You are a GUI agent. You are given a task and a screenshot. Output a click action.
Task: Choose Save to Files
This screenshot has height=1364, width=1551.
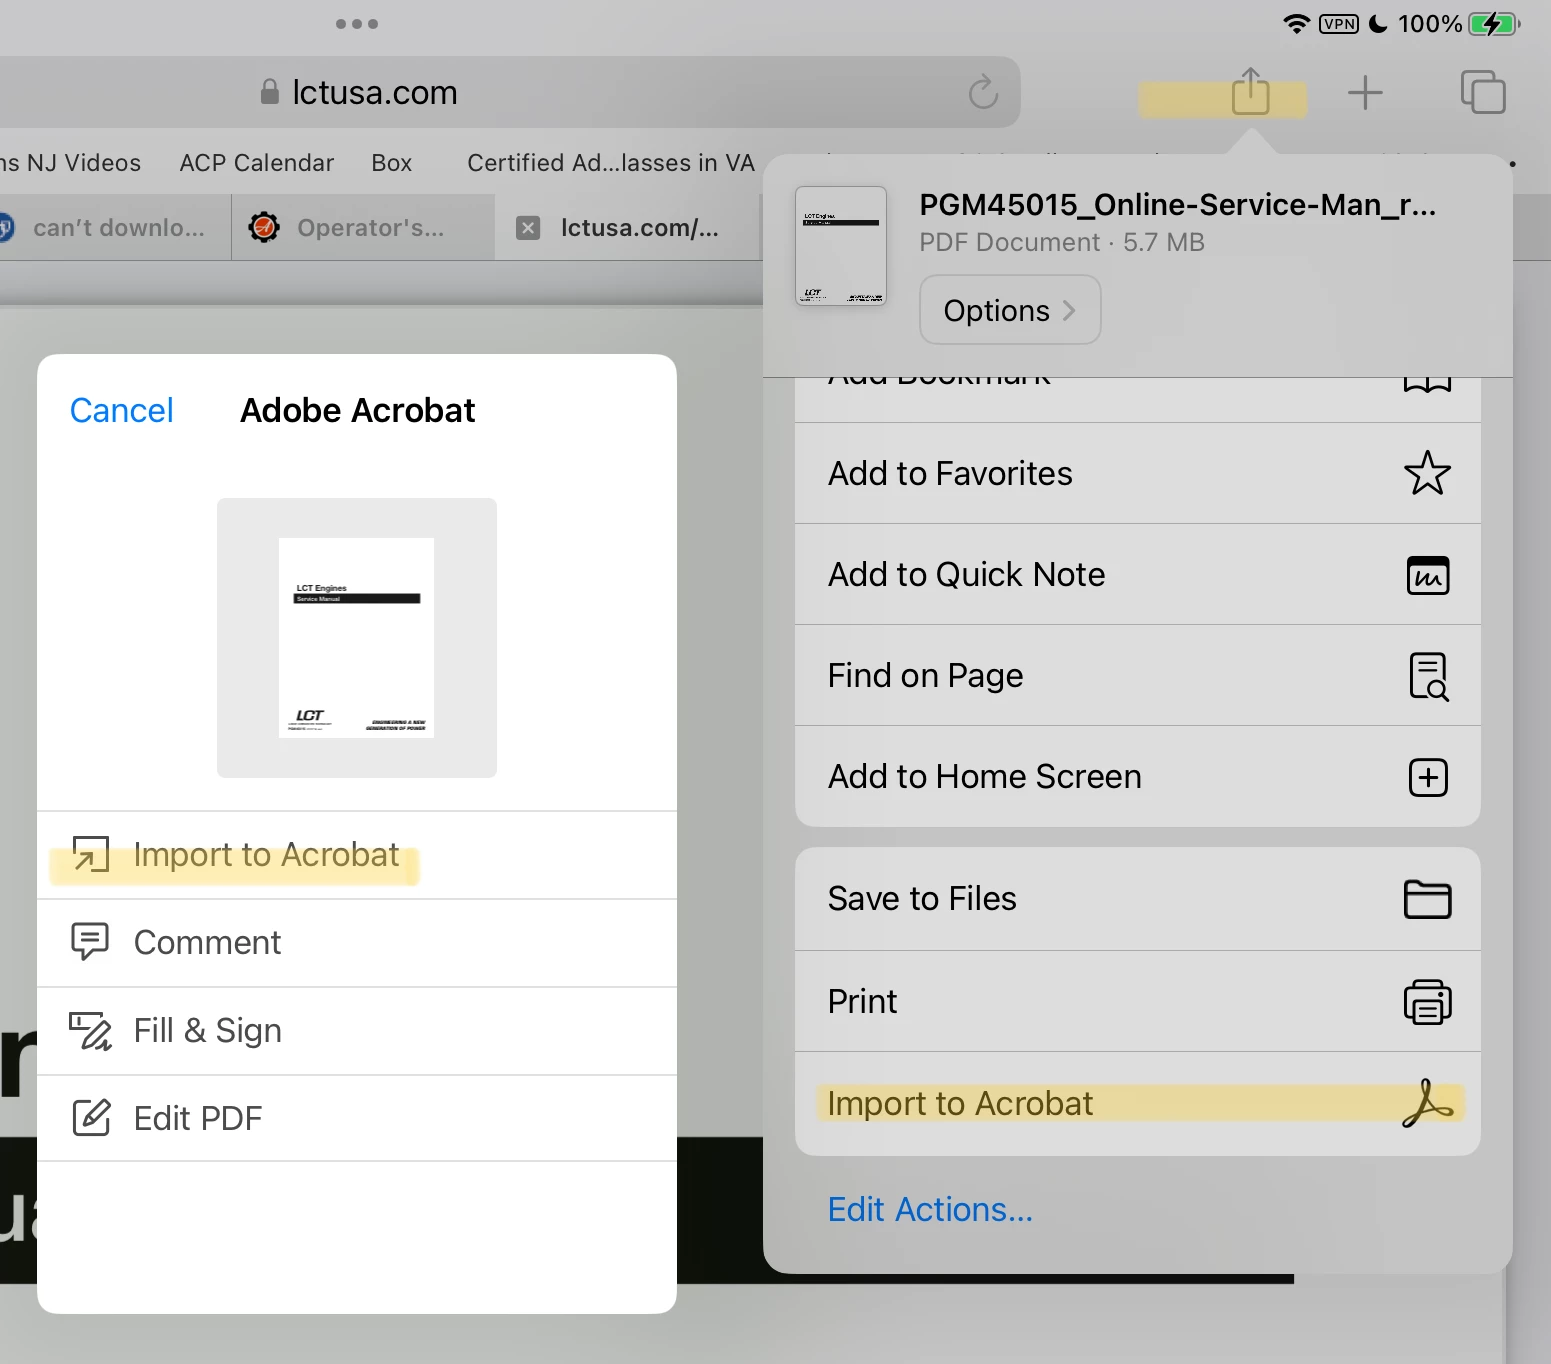tap(1137, 899)
